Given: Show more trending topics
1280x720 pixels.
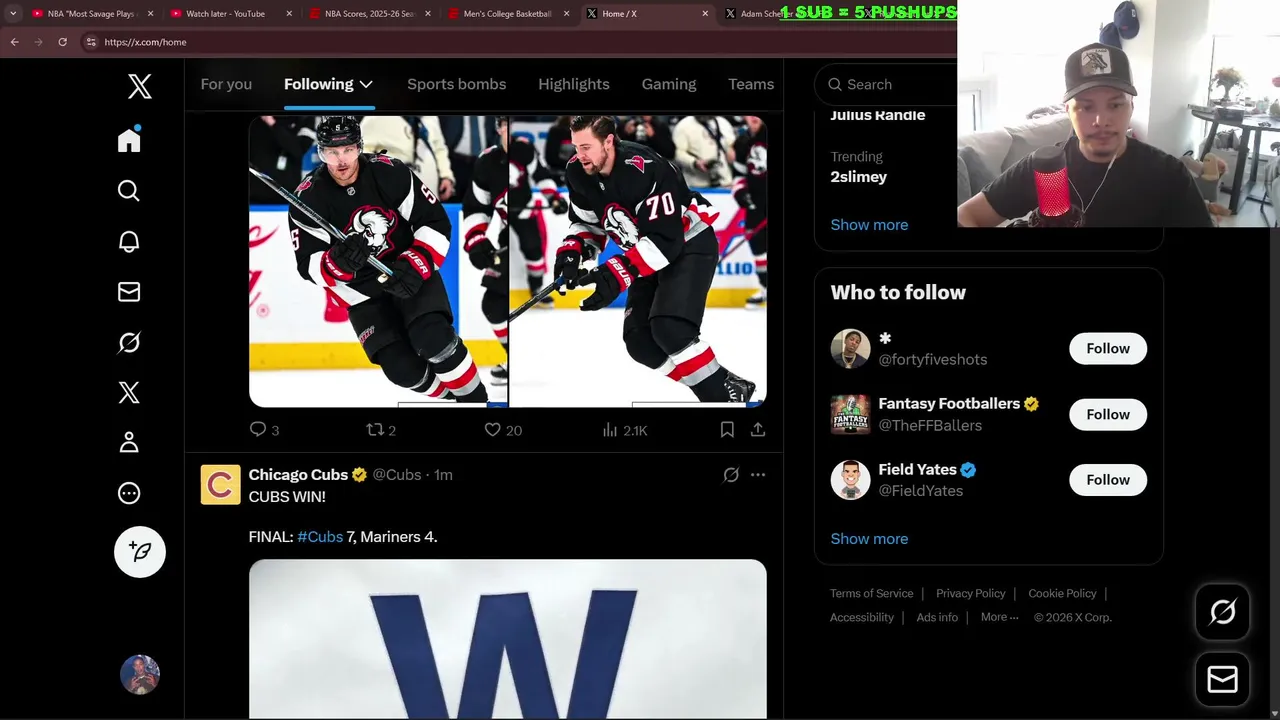Looking at the screenshot, I should (869, 224).
